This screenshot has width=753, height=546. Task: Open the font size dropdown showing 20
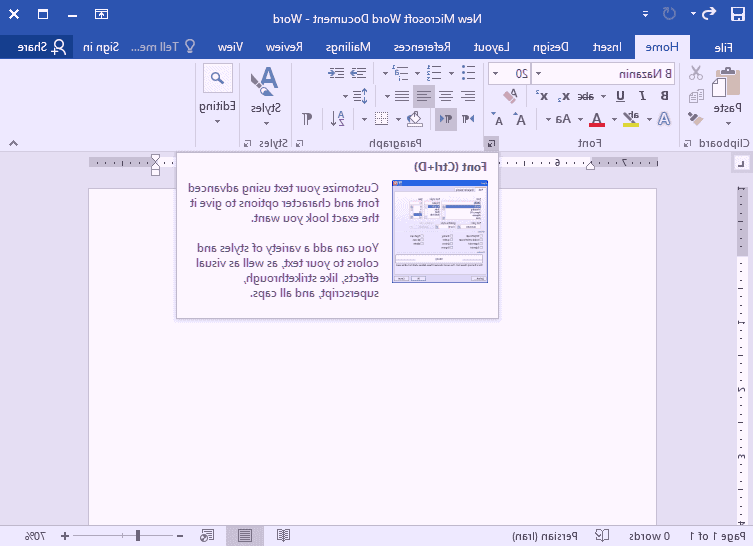pos(493,73)
